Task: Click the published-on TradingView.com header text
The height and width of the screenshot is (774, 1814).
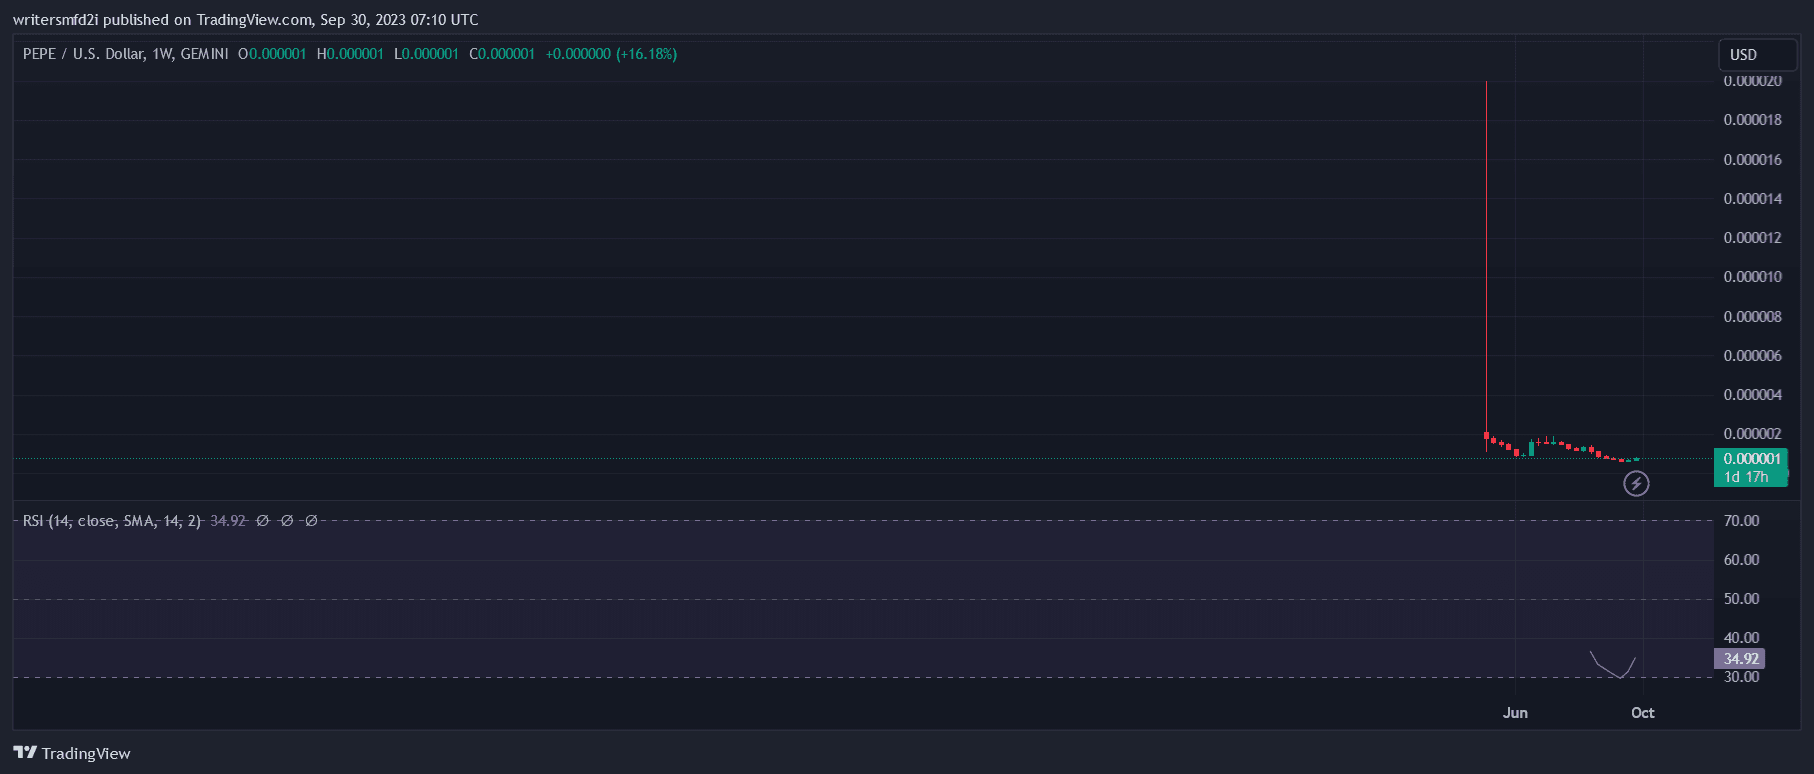Action: 245,20
